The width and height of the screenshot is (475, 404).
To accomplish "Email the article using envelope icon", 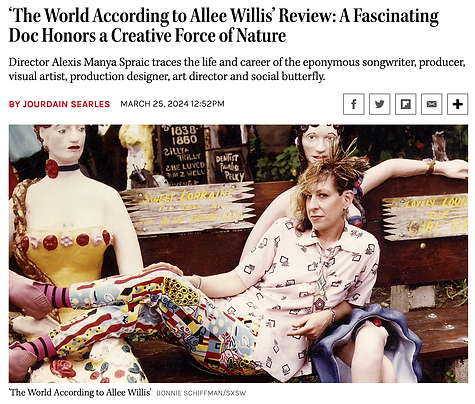I will (x=432, y=104).
